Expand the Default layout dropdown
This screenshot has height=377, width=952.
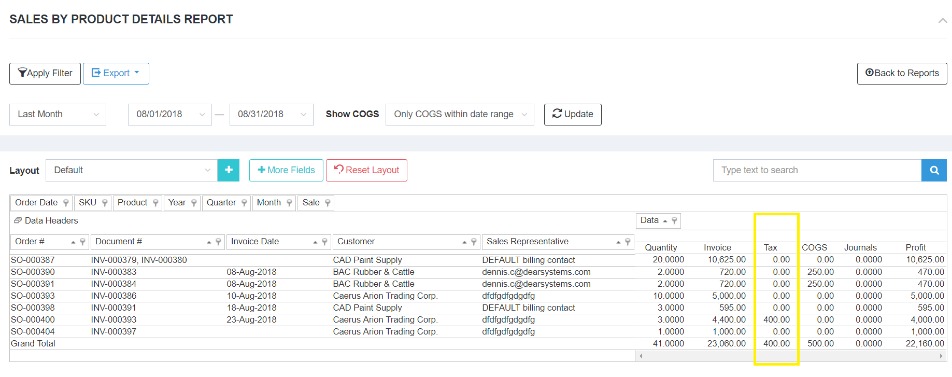[131, 170]
